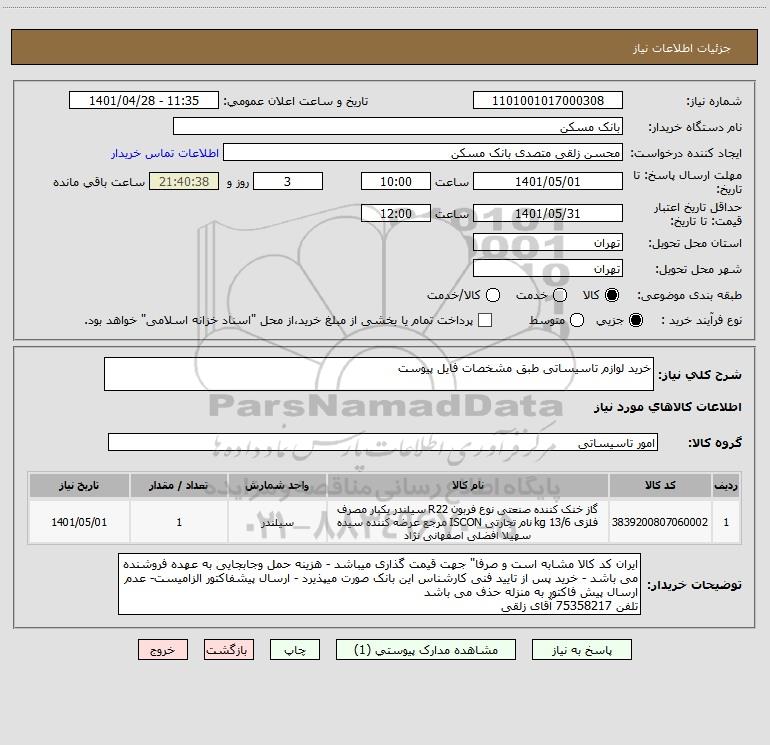
Task: Click the announcement date field 1401/04/28 - 11:35
Action: [144, 101]
